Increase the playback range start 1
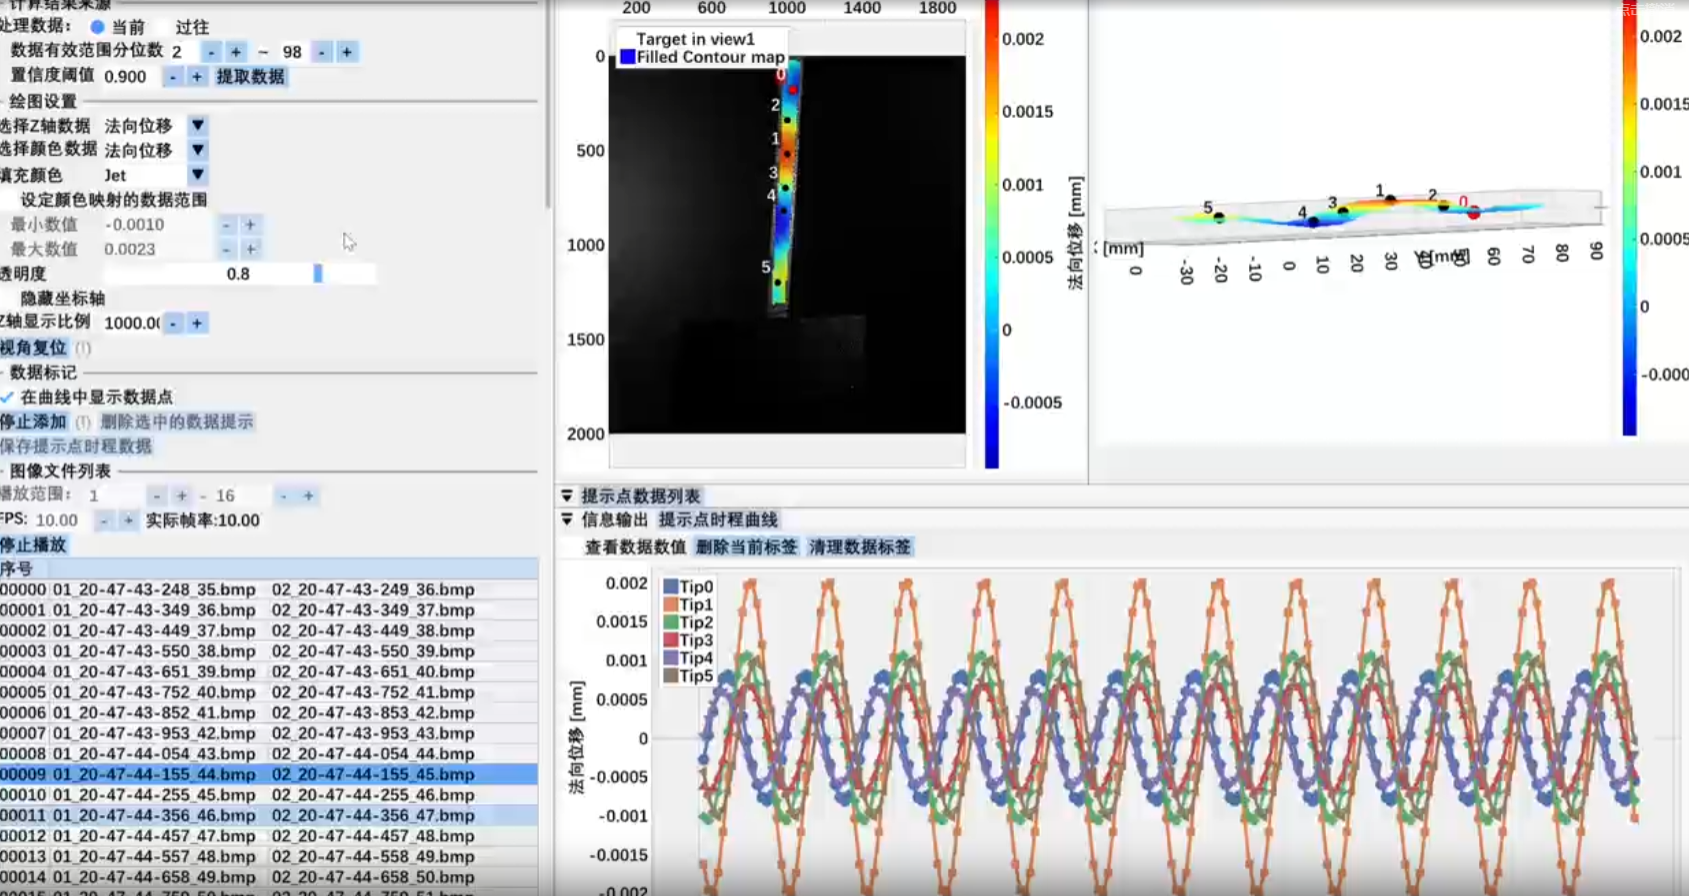This screenshot has height=896, width=1689. (182, 496)
